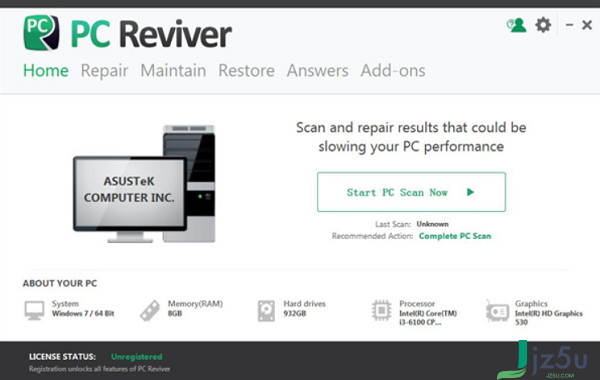Viewport: 600px width, 380px height.
Task: Open the settings gear icon
Action: coord(543,25)
